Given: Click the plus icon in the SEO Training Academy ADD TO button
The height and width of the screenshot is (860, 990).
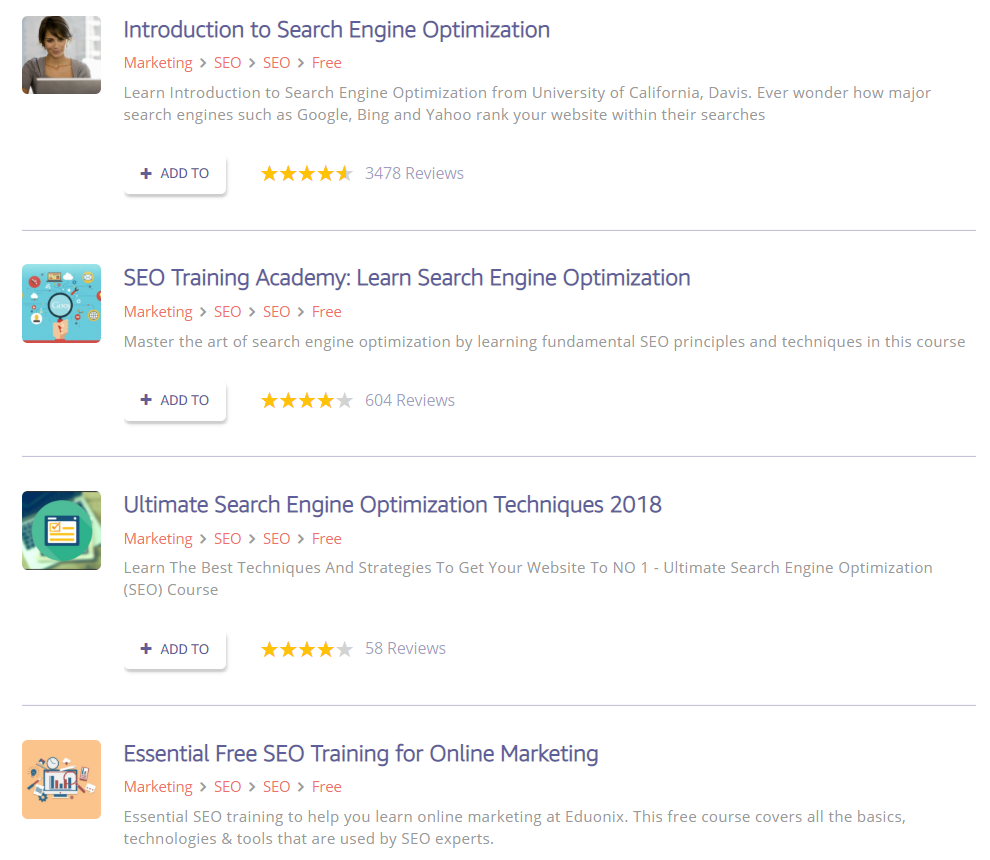Looking at the screenshot, I should (146, 400).
